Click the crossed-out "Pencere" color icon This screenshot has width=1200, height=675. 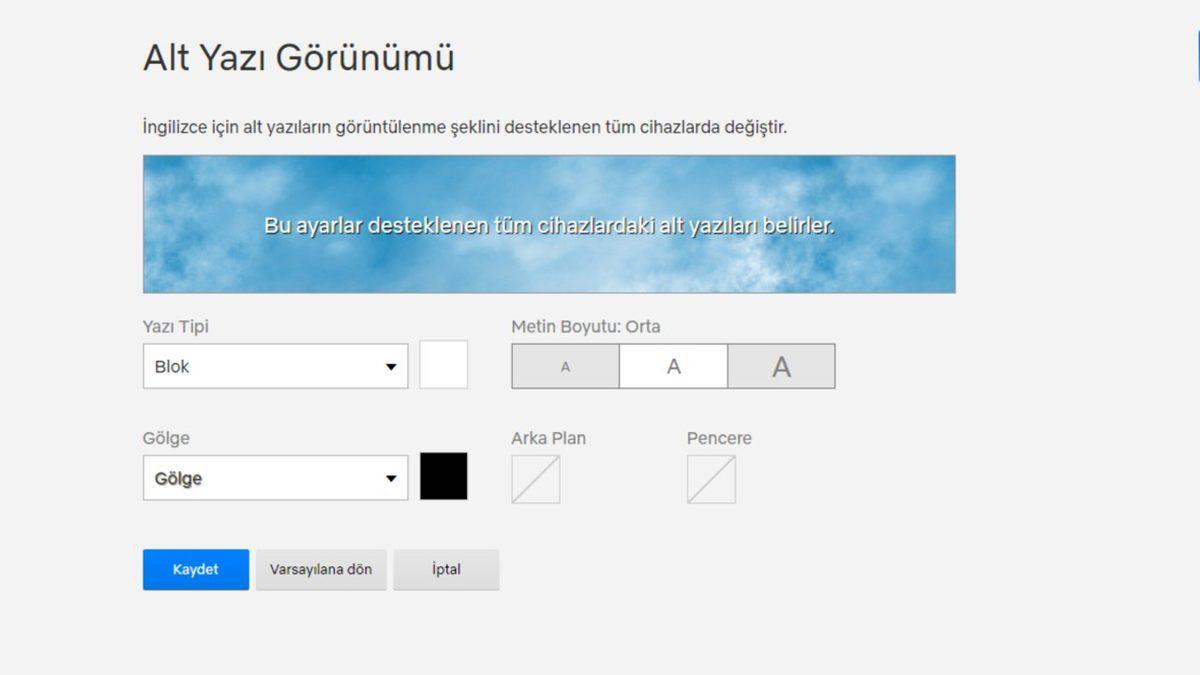(x=710, y=481)
